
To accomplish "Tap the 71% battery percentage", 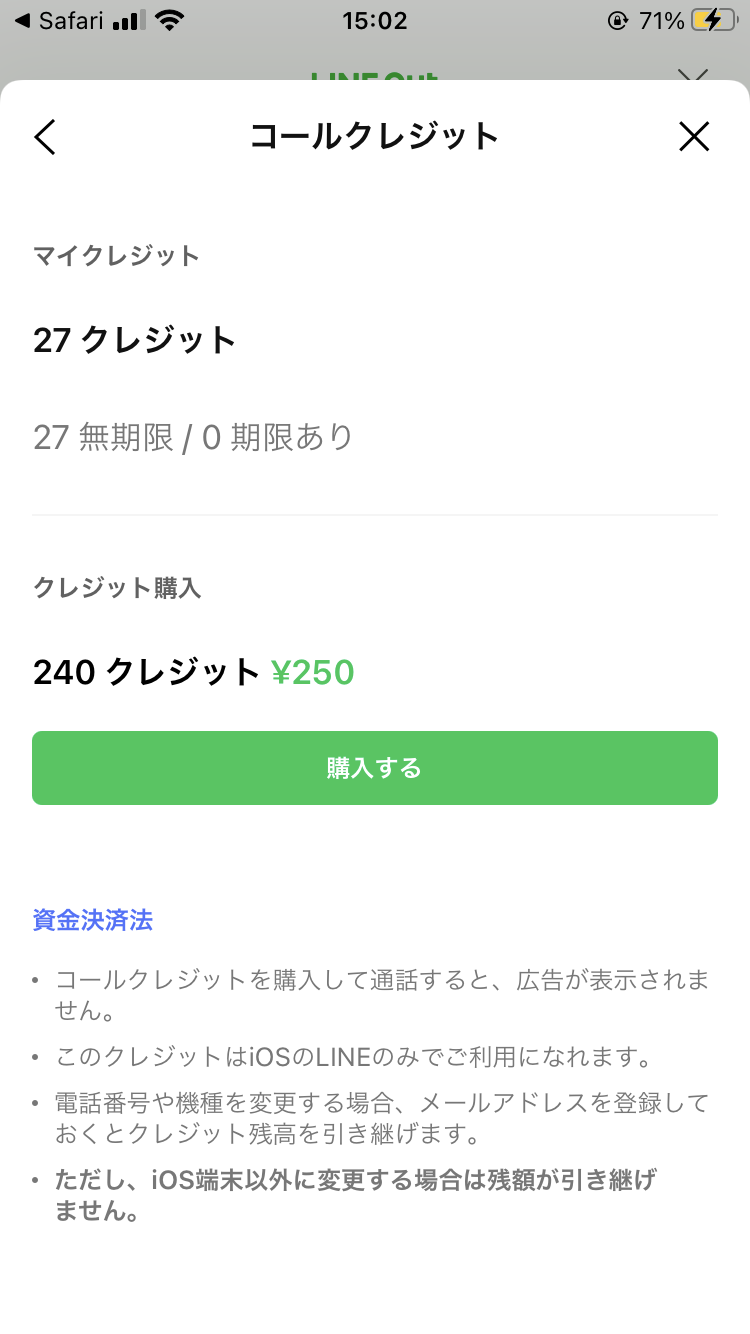I will pyautogui.click(x=661, y=21).
